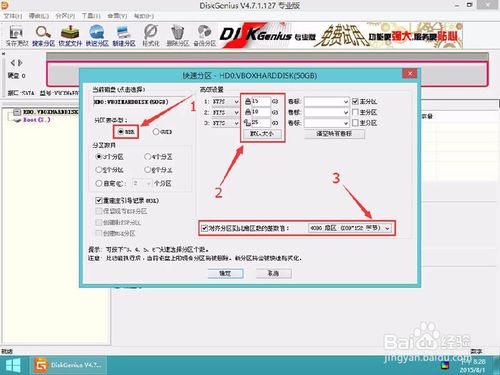Image resolution: width=500 pixels, height=375 pixels.
Task: Open the View (查看) menu
Action: coord(117,16)
